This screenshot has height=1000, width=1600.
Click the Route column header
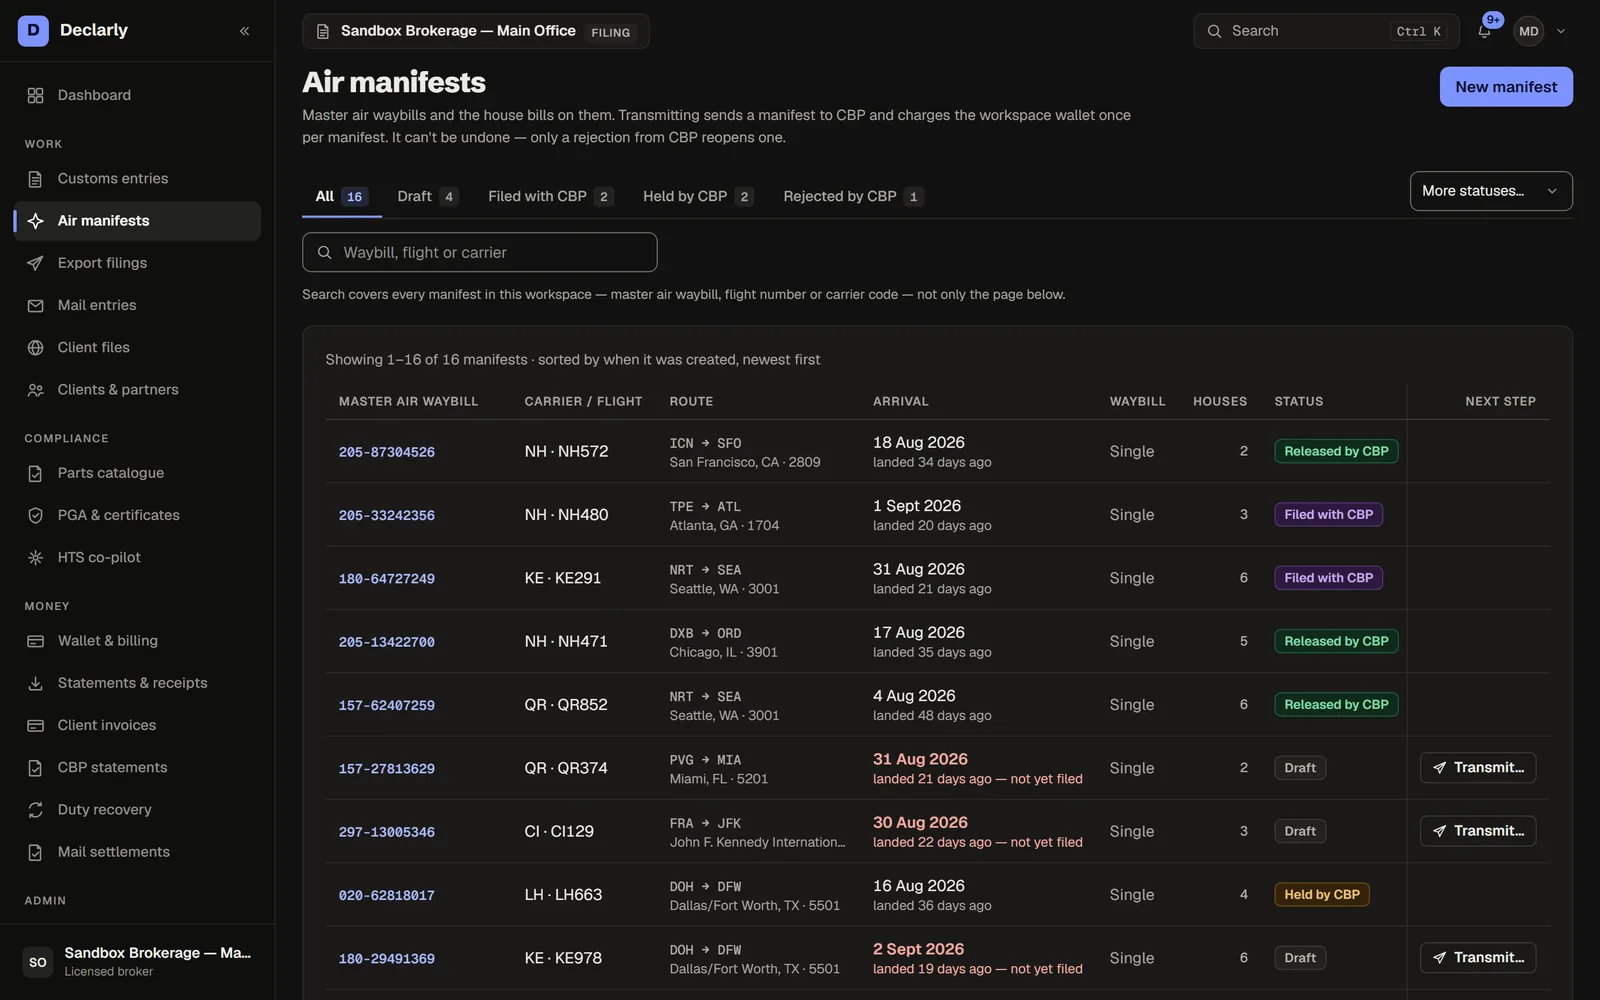pos(691,402)
